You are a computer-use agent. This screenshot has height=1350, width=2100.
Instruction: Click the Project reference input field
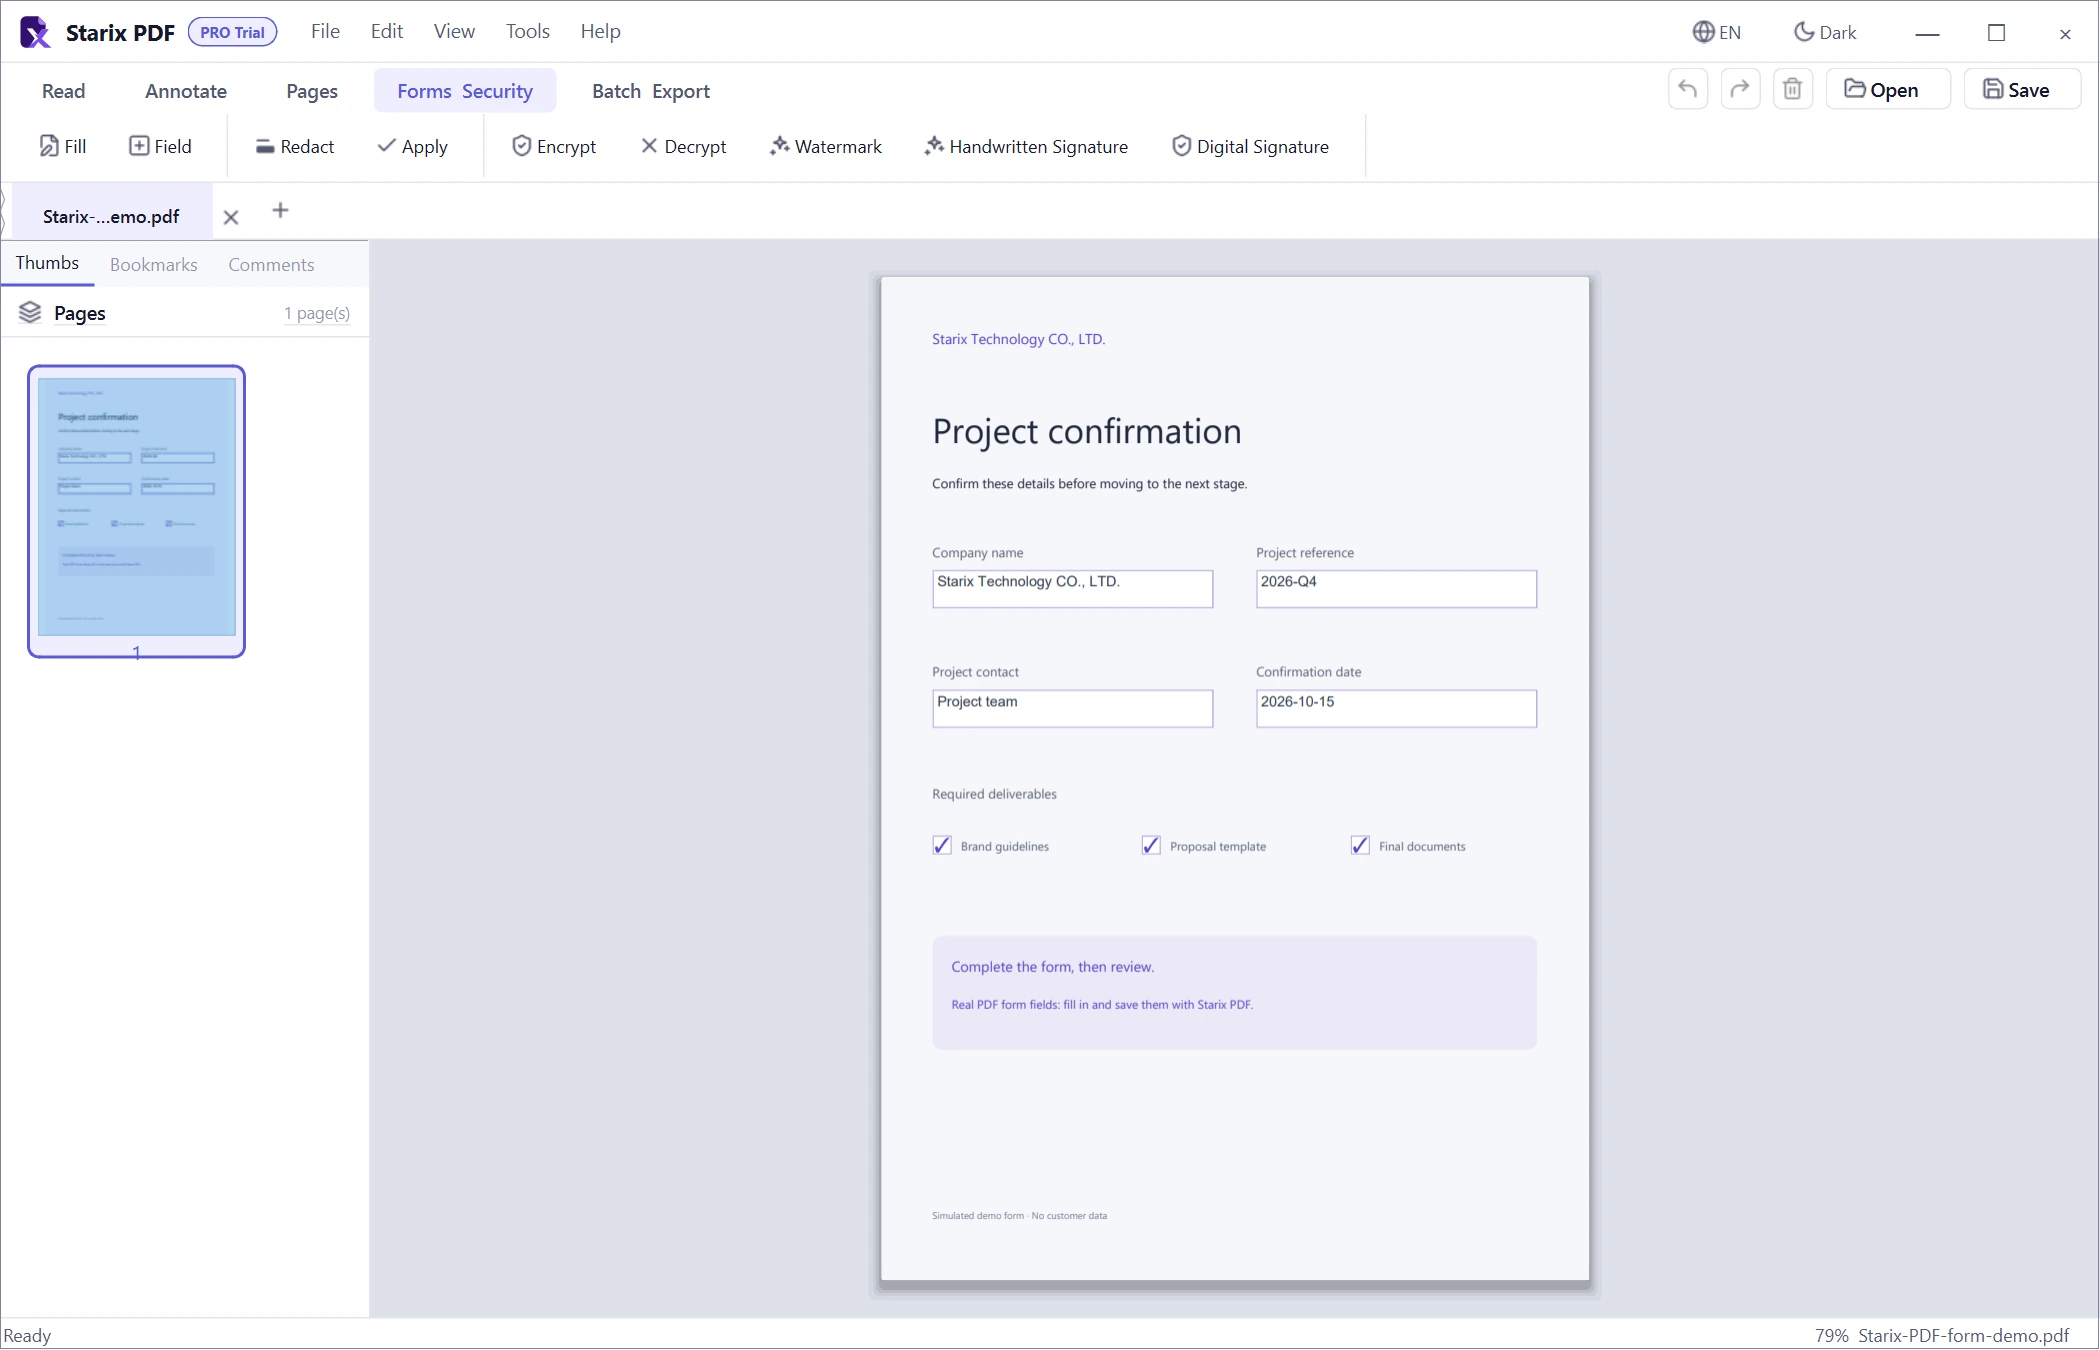point(1397,589)
